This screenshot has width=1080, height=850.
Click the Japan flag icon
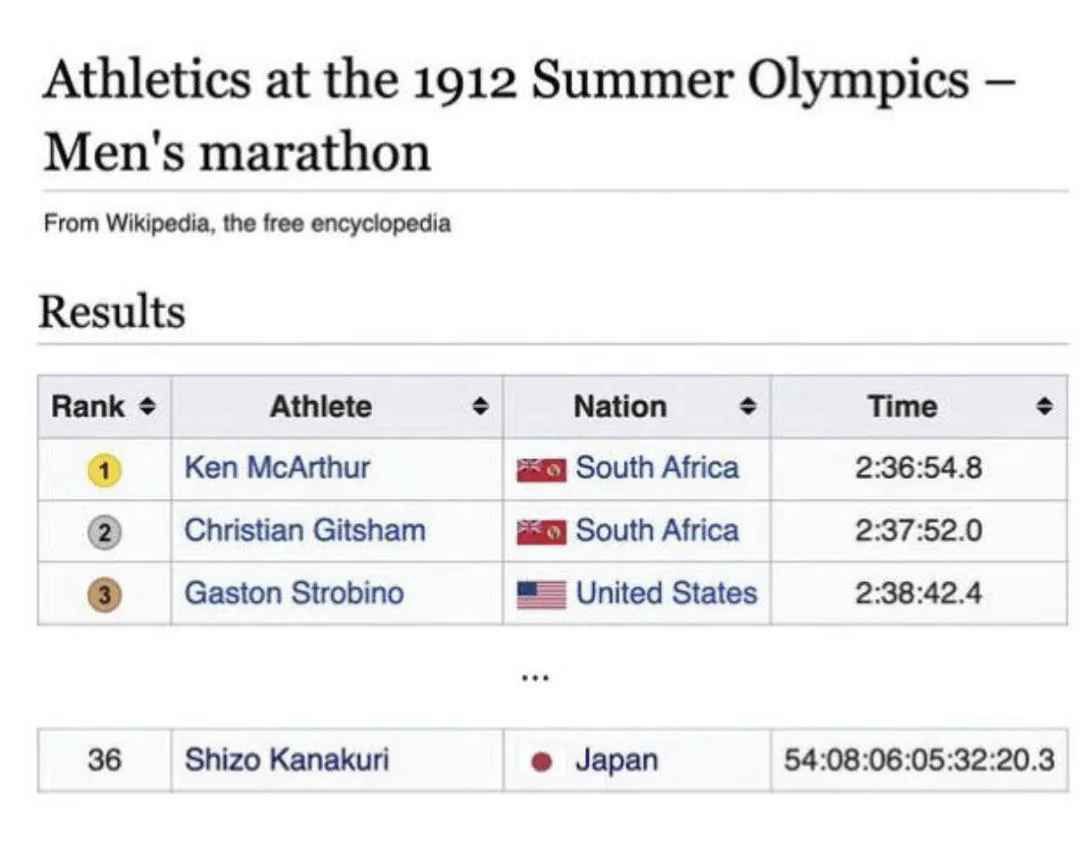click(542, 761)
